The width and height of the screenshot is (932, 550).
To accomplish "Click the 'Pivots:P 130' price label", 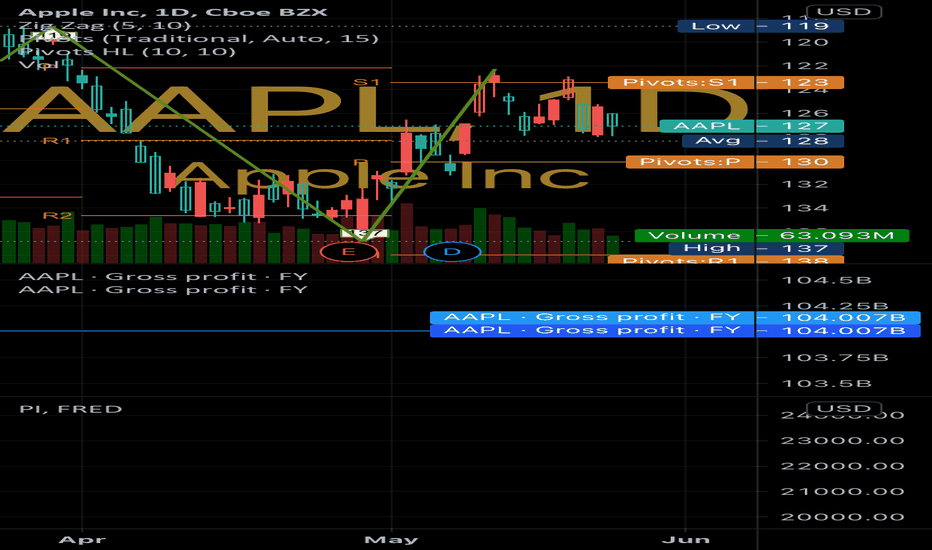I will click(735, 162).
